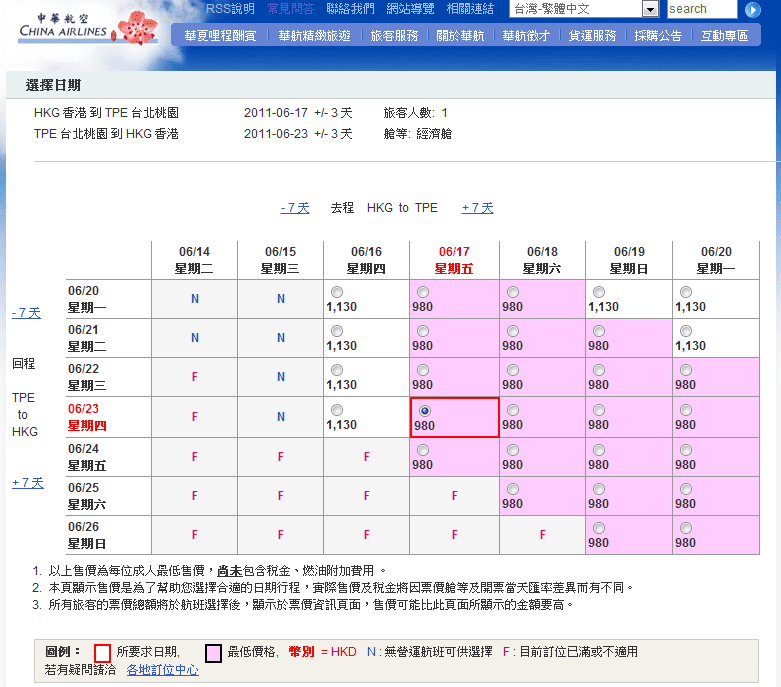The image size is (781, 687).
Task: Click the pink lowest price legend swatch
Action: point(213,652)
